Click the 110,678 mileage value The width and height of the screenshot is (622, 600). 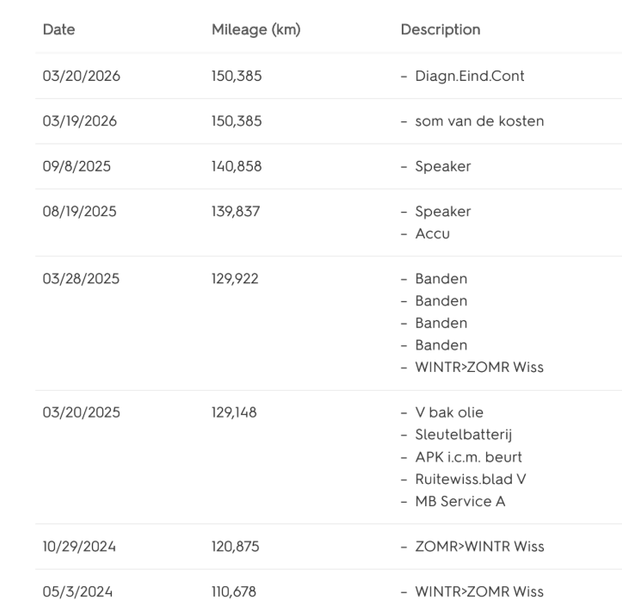click(234, 591)
